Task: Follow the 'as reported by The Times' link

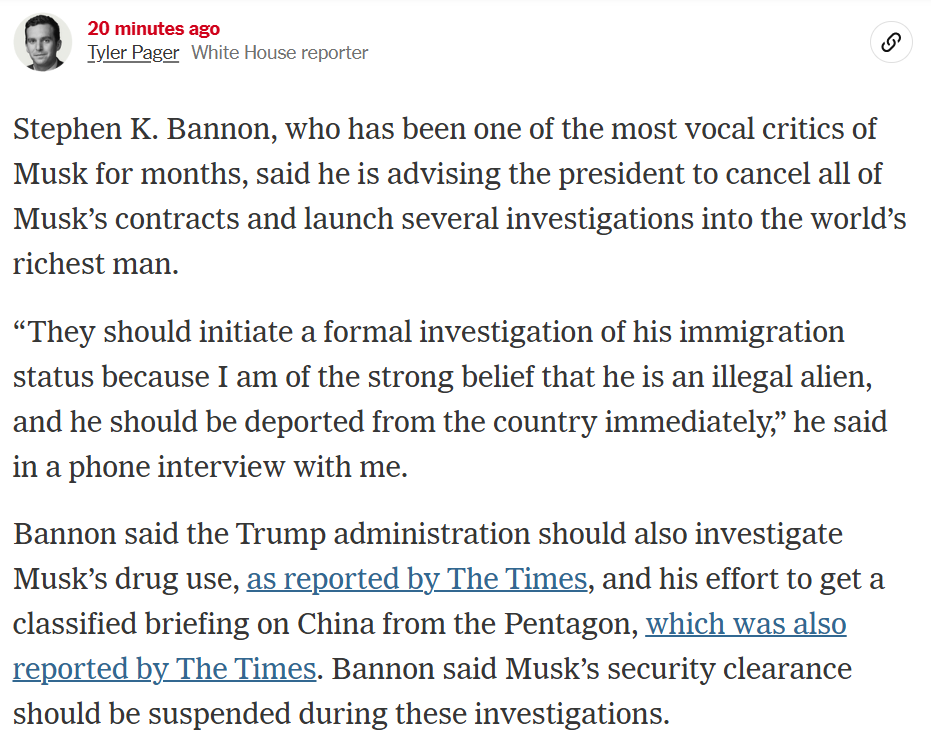Action: (417, 579)
